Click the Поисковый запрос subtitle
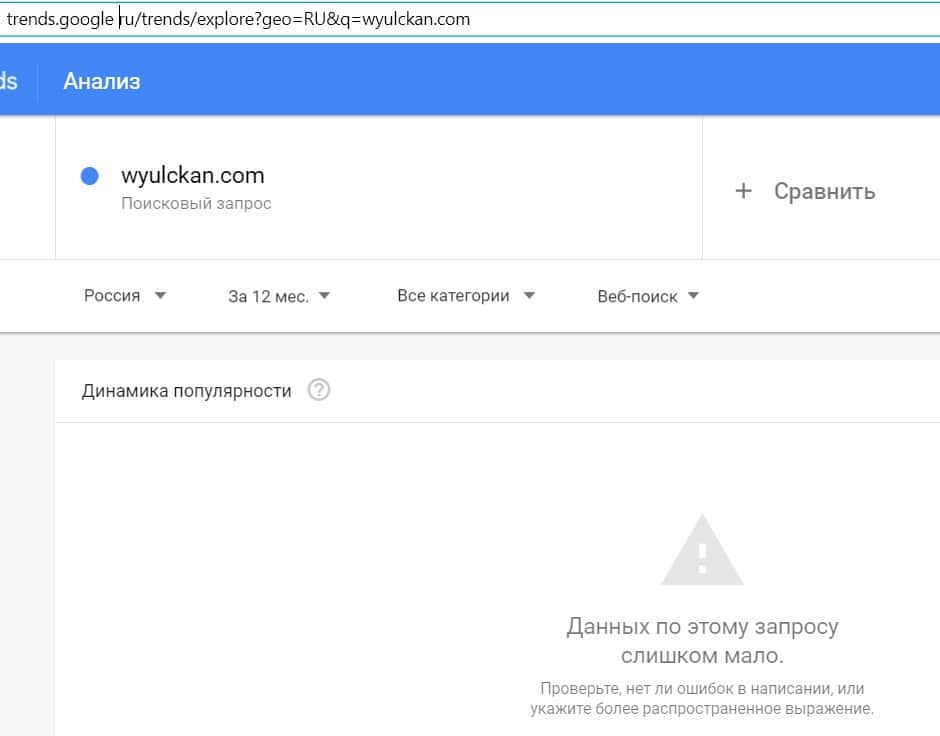Screen dimensions: 940x736 coord(196,204)
